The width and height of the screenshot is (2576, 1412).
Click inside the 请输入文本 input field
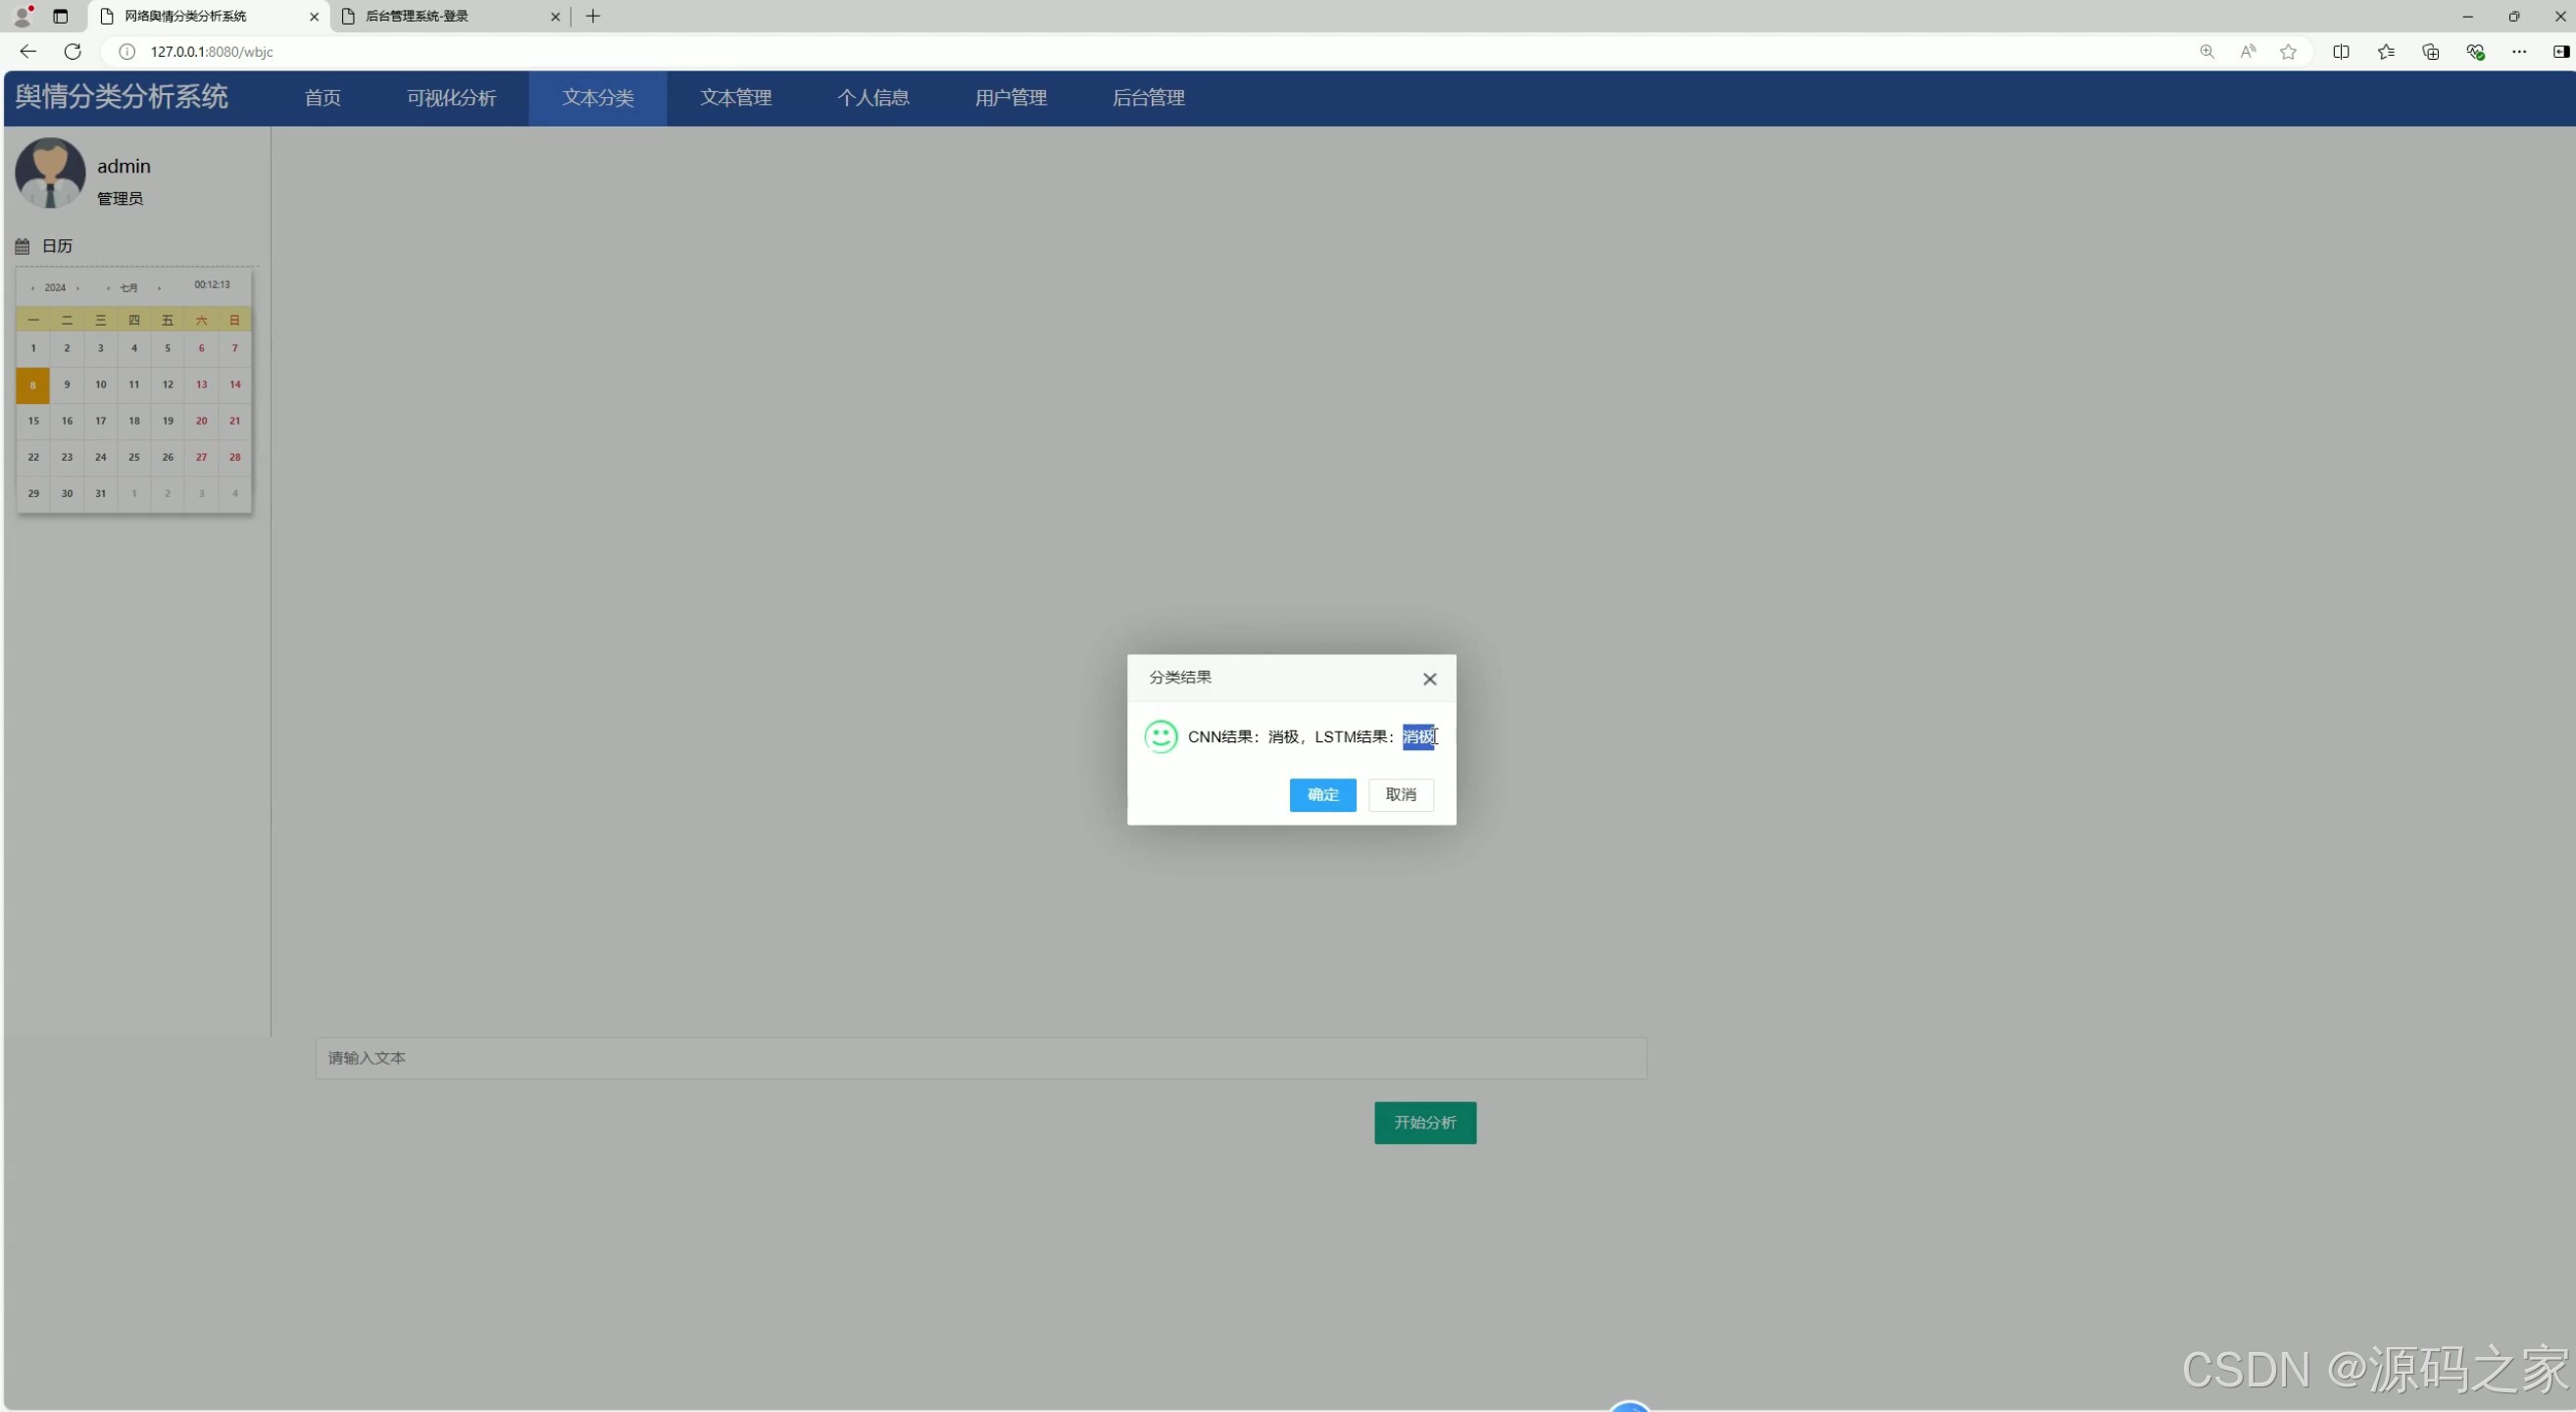click(980, 1058)
